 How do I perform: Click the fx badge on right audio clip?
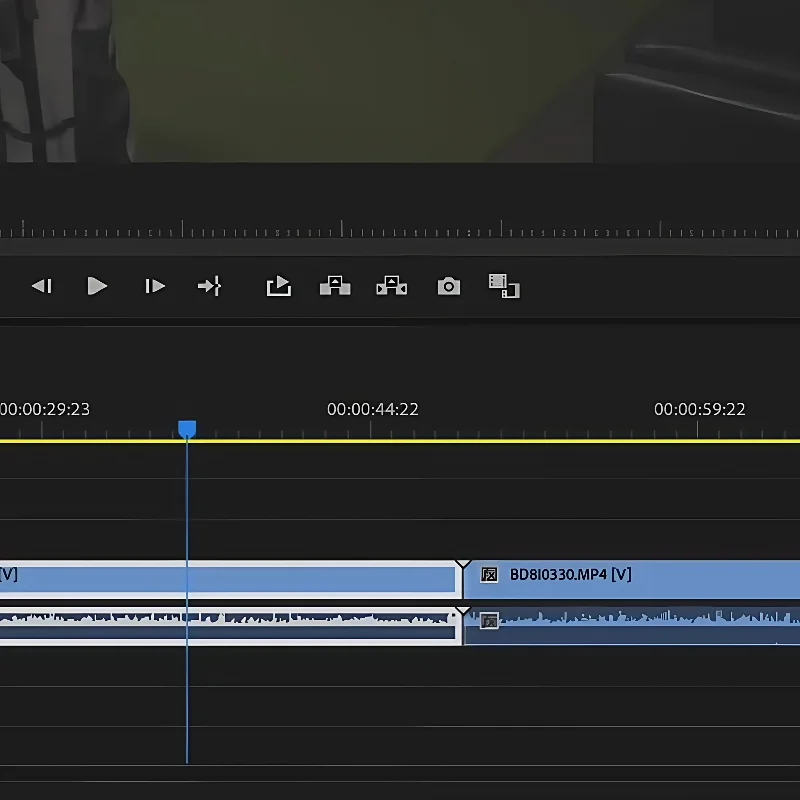tap(489, 621)
